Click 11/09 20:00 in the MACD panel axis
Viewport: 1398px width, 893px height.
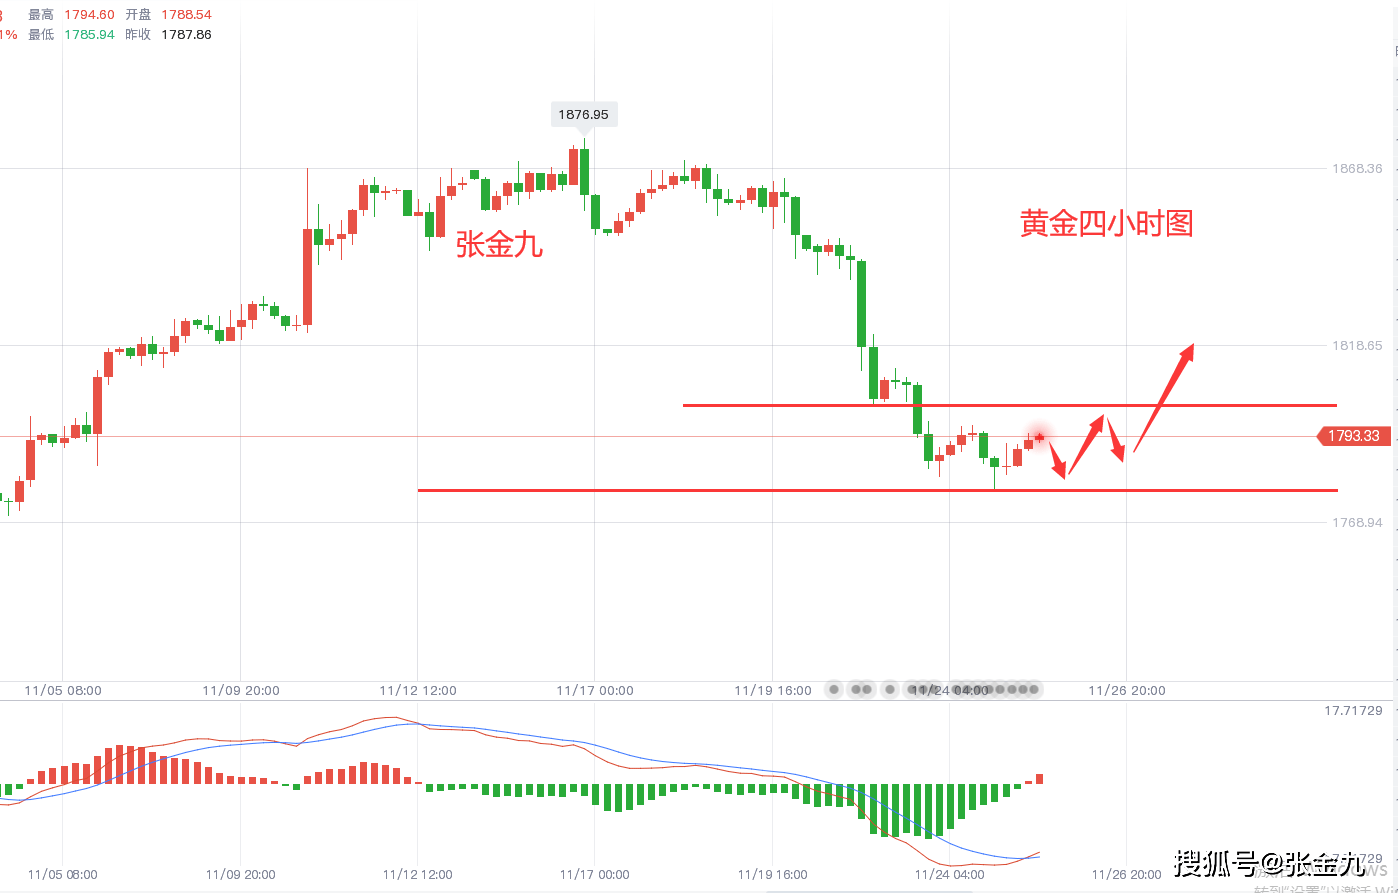[x=241, y=874]
